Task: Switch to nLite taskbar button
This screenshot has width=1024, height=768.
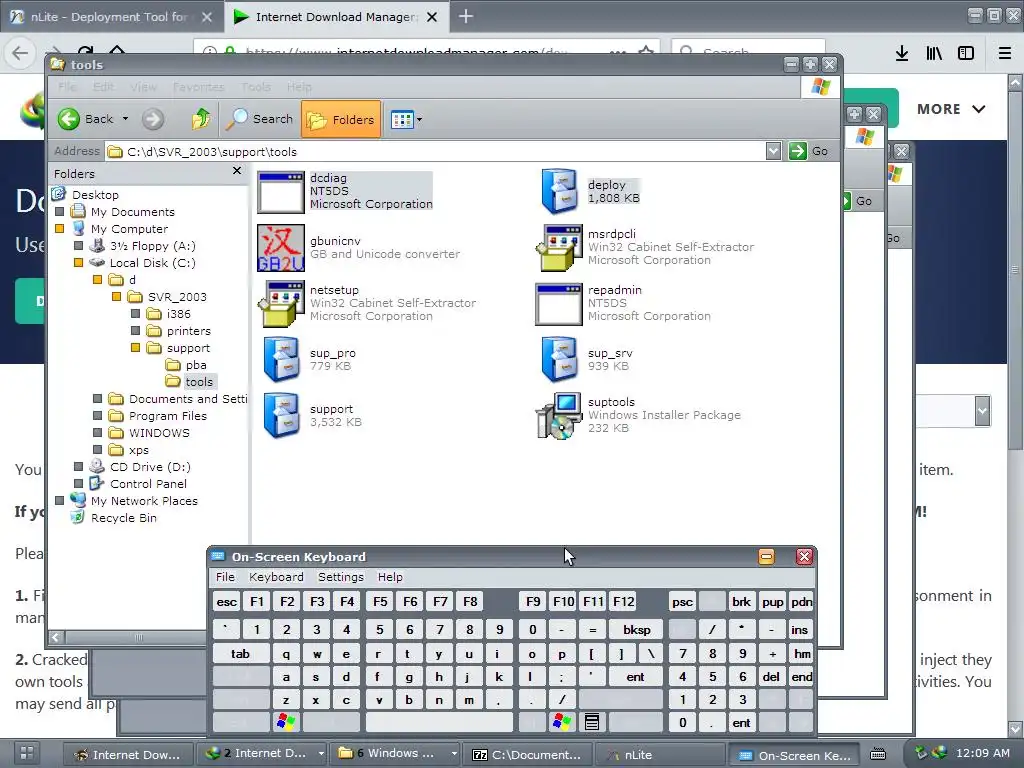Action: (658, 754)
